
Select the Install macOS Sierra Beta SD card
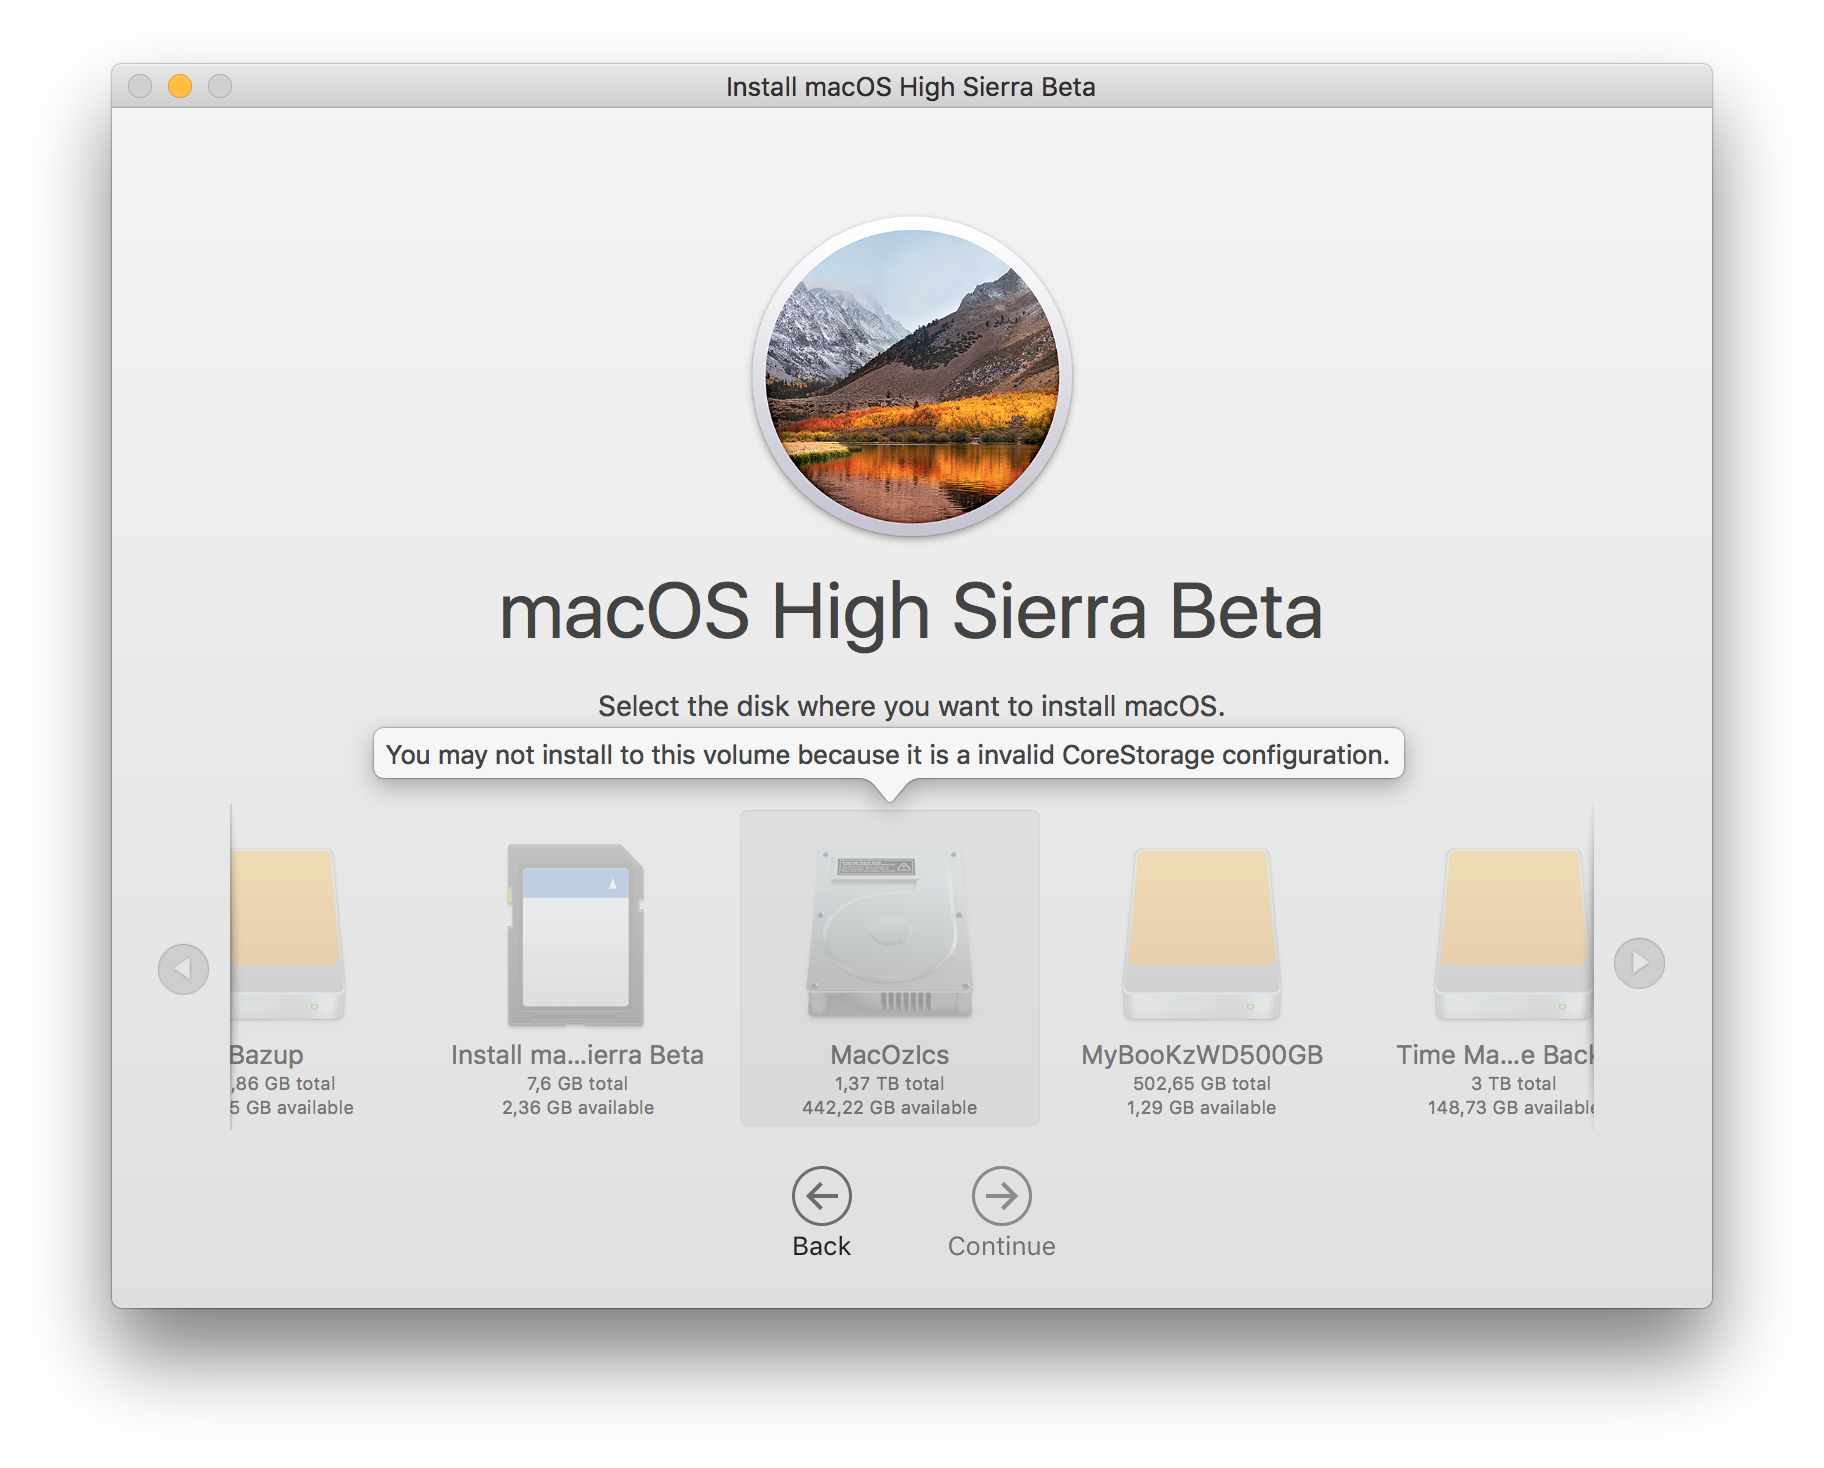tap(576, 934)
